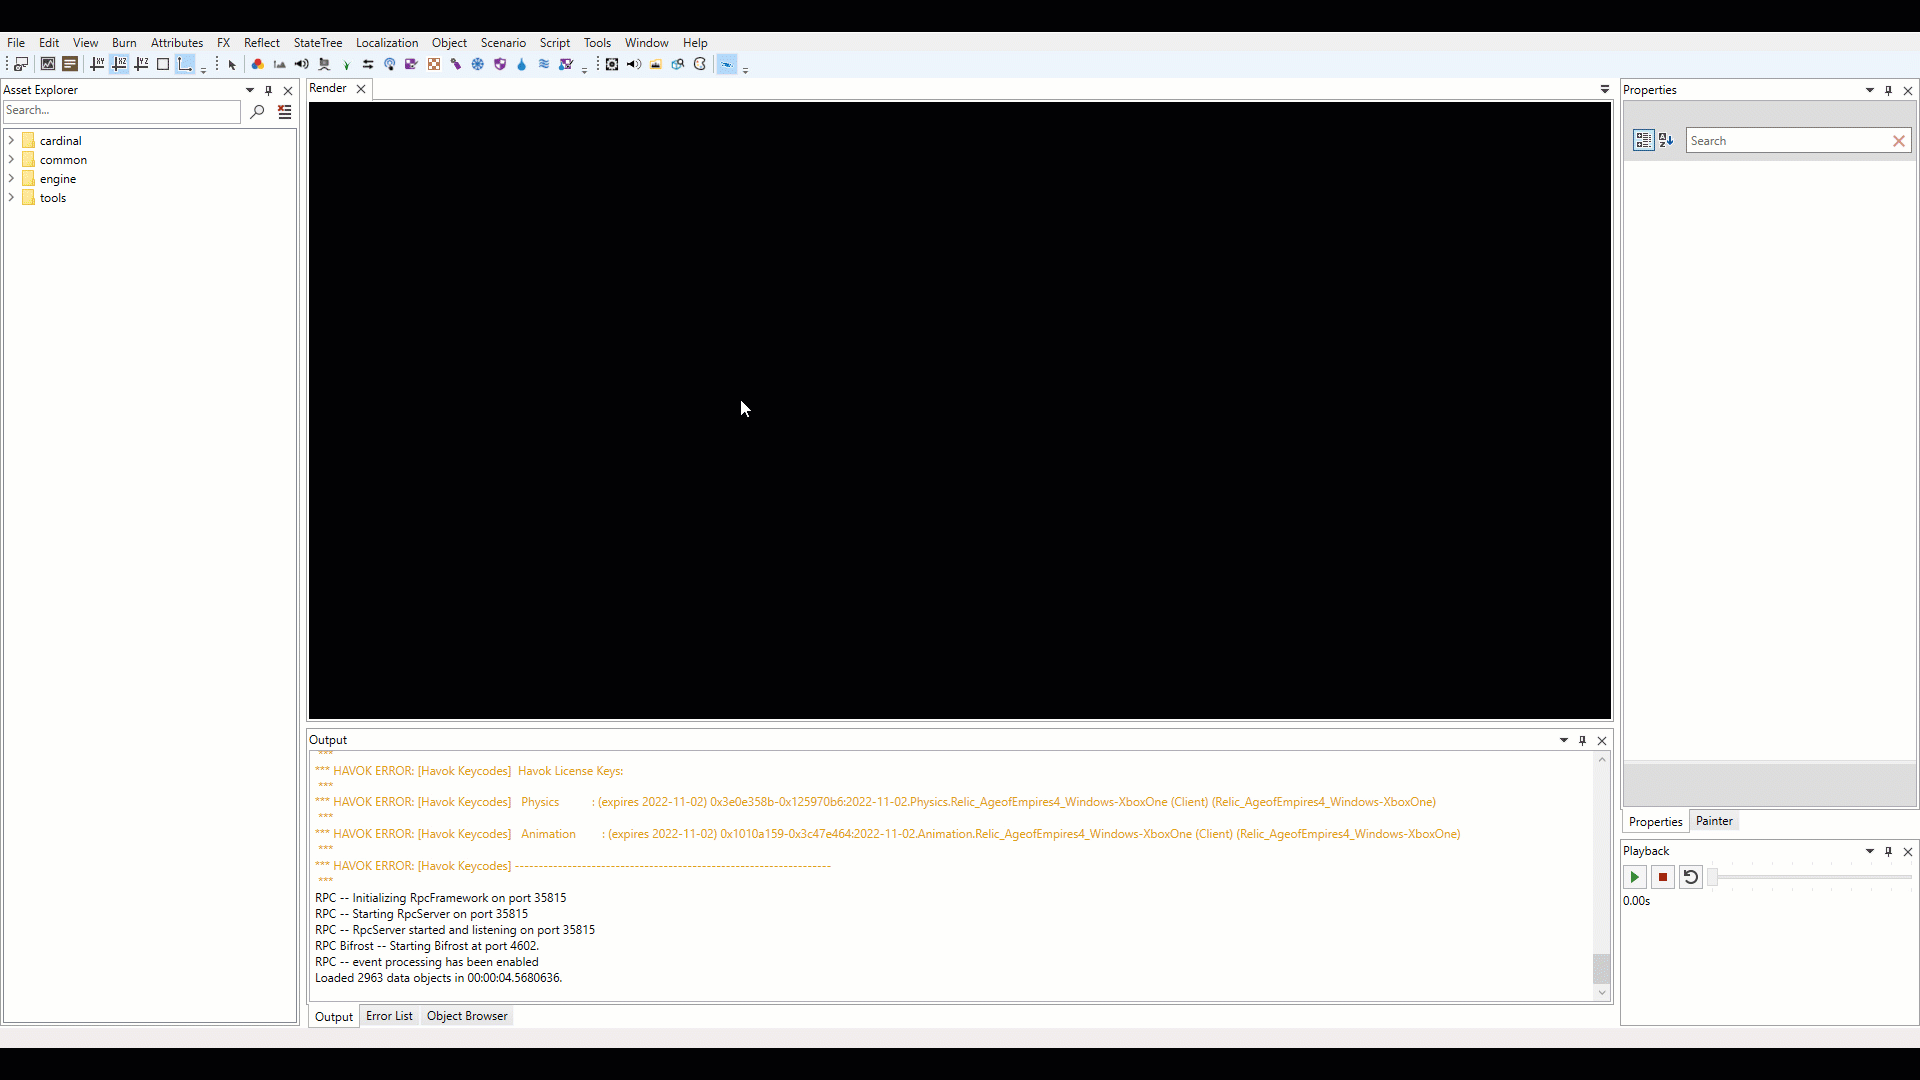Open the Scenario menu
The image size is (1920, 1080).
coord(503,43)
